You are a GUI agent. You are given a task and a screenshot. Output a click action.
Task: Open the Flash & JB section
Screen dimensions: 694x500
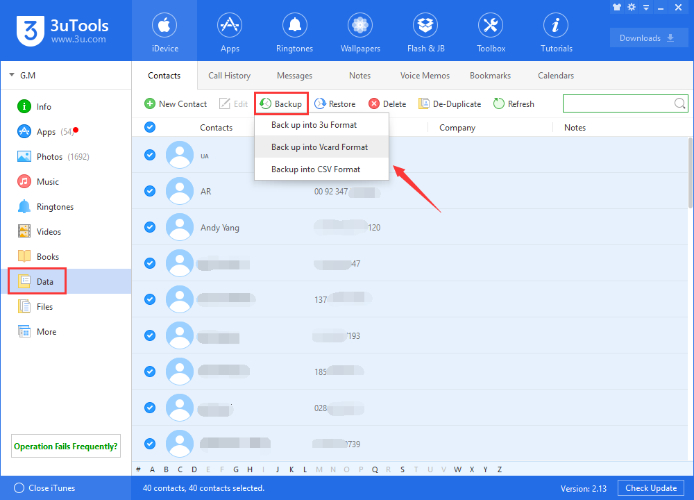[425, 33]
